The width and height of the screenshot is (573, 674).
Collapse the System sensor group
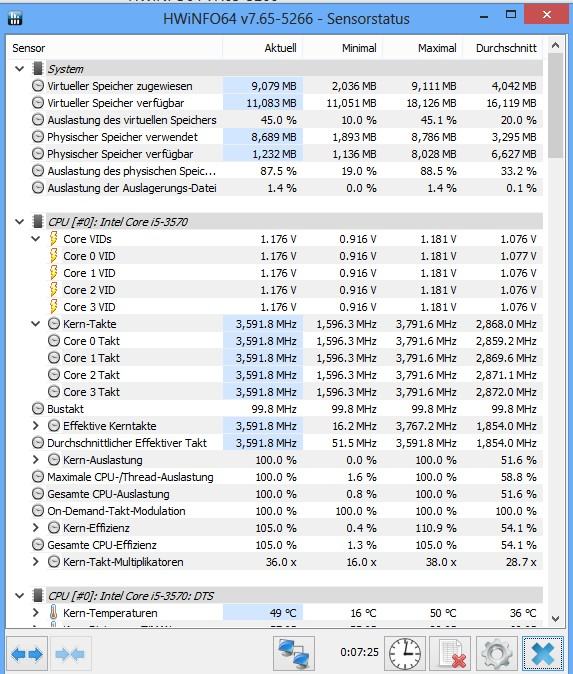point(19,68)
